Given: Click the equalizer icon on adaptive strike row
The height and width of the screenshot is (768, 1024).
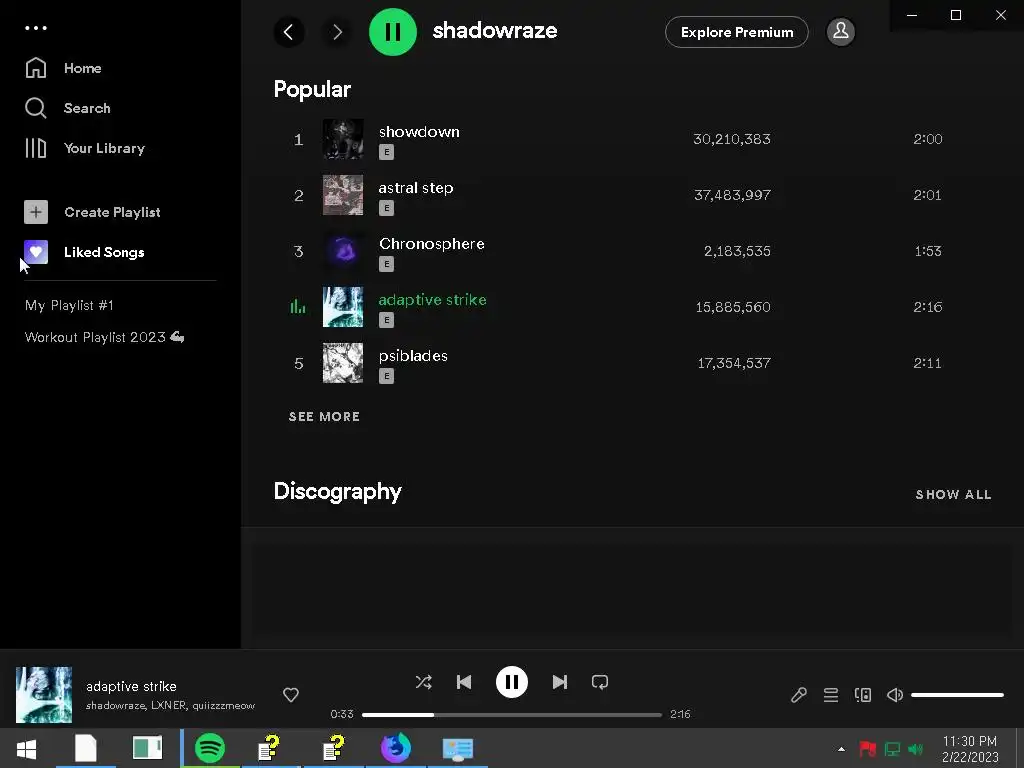Looking at the screenshot, I should click(298, 306).
